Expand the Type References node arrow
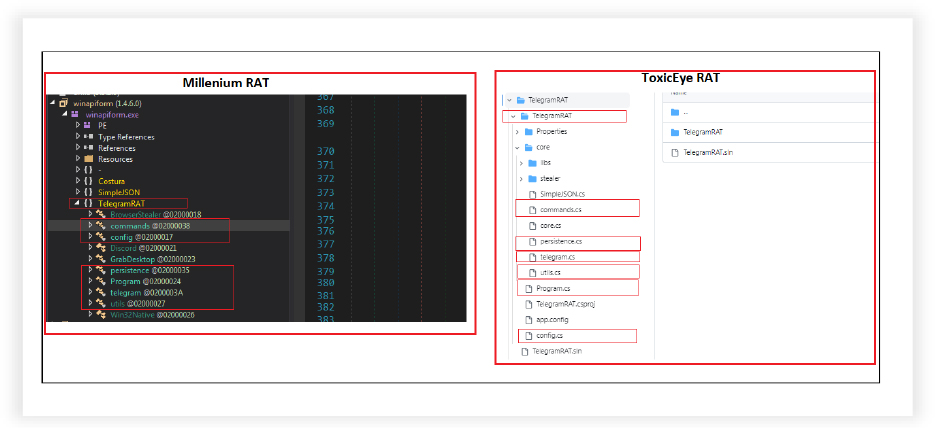This screenshot has height=428, width=935. [78, 137]
